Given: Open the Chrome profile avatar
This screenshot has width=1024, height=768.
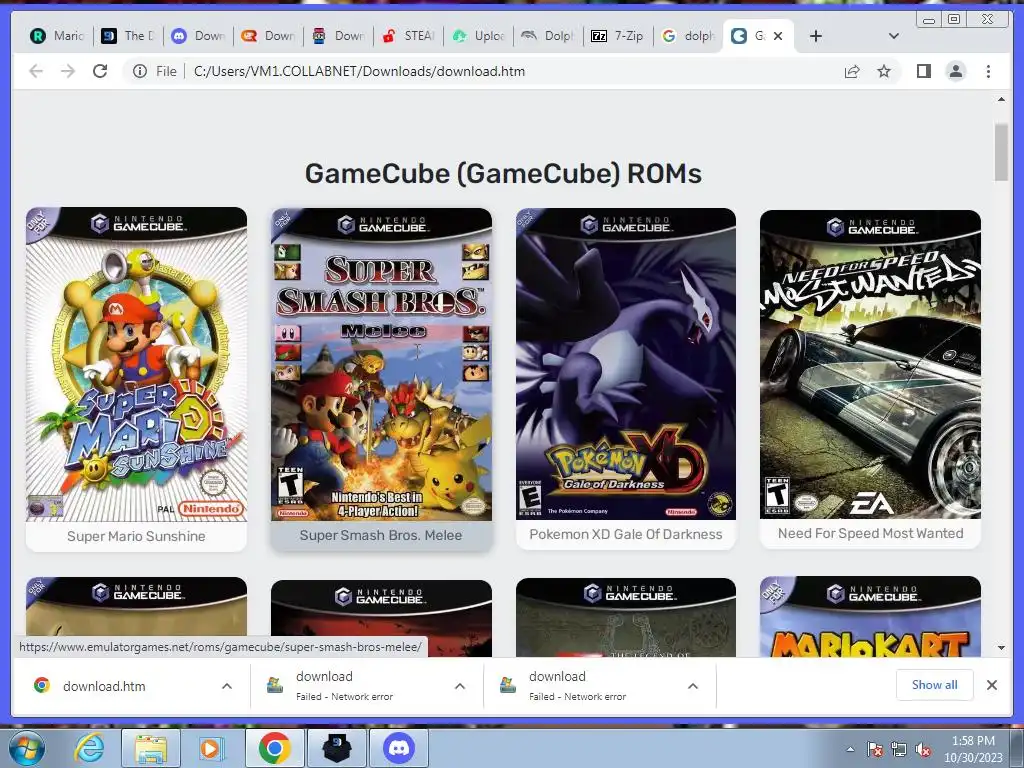Looking at the screenshot, I should [955, 71].
